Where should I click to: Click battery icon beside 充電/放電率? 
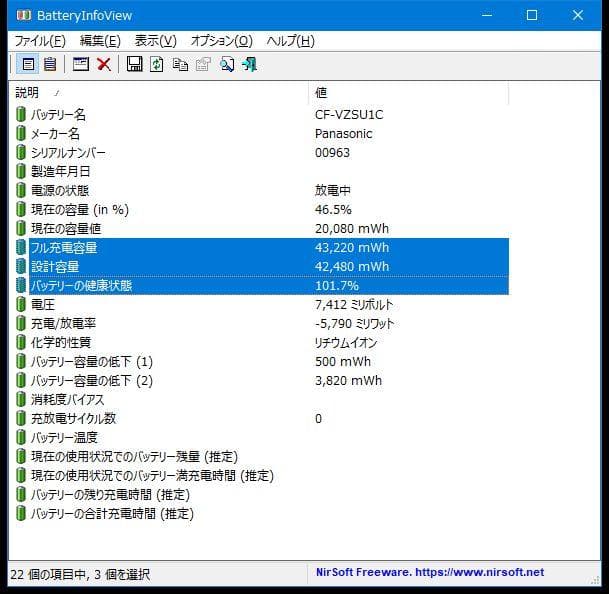(21, 324)
